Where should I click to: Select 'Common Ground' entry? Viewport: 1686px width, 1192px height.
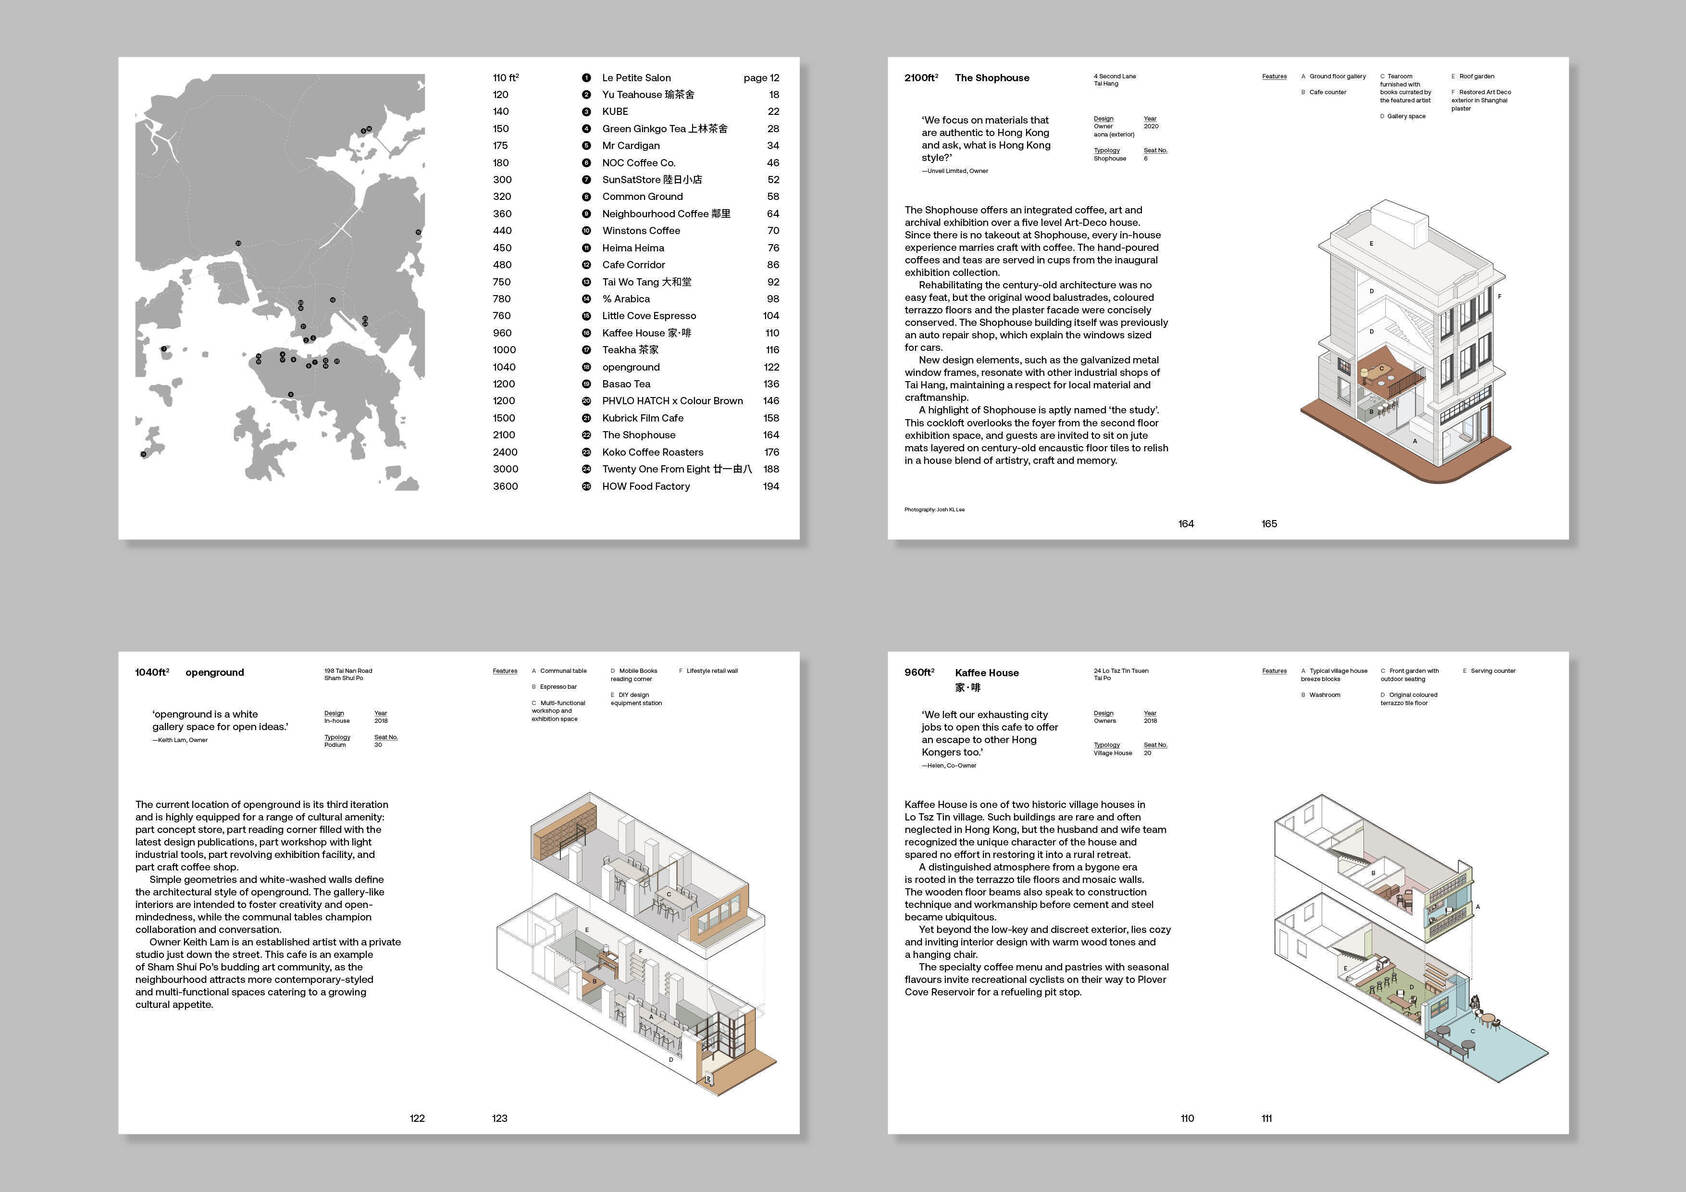[642, 197]
